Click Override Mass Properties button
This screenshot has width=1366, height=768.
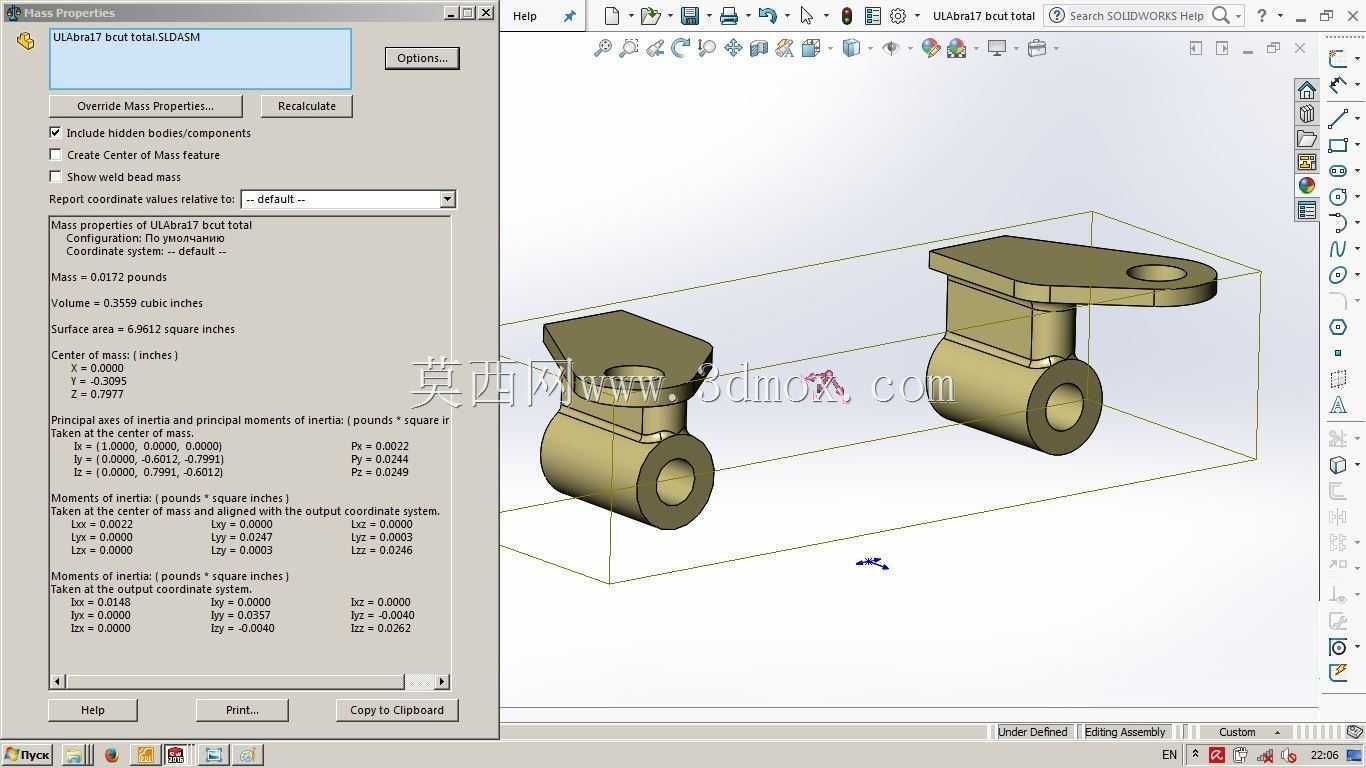pyautogui.click(x=146, y=106)
